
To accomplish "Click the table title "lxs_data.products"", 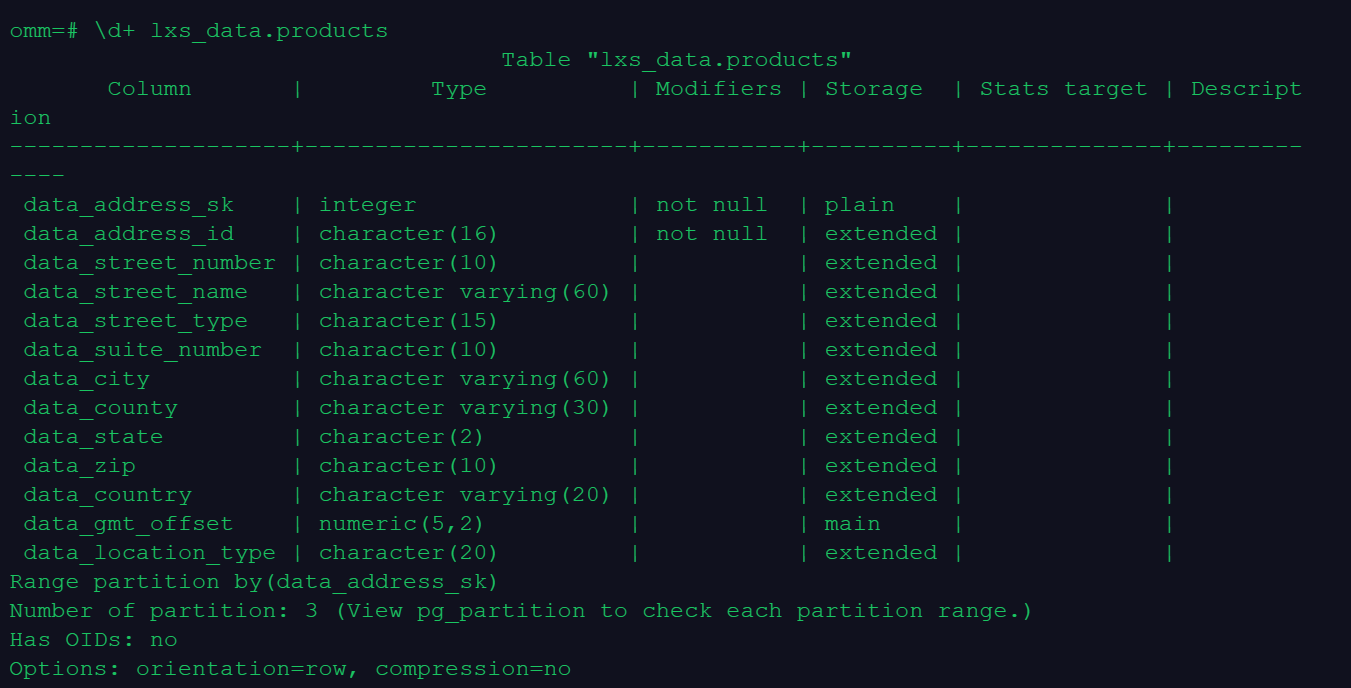I will click(x=676, y=60).
